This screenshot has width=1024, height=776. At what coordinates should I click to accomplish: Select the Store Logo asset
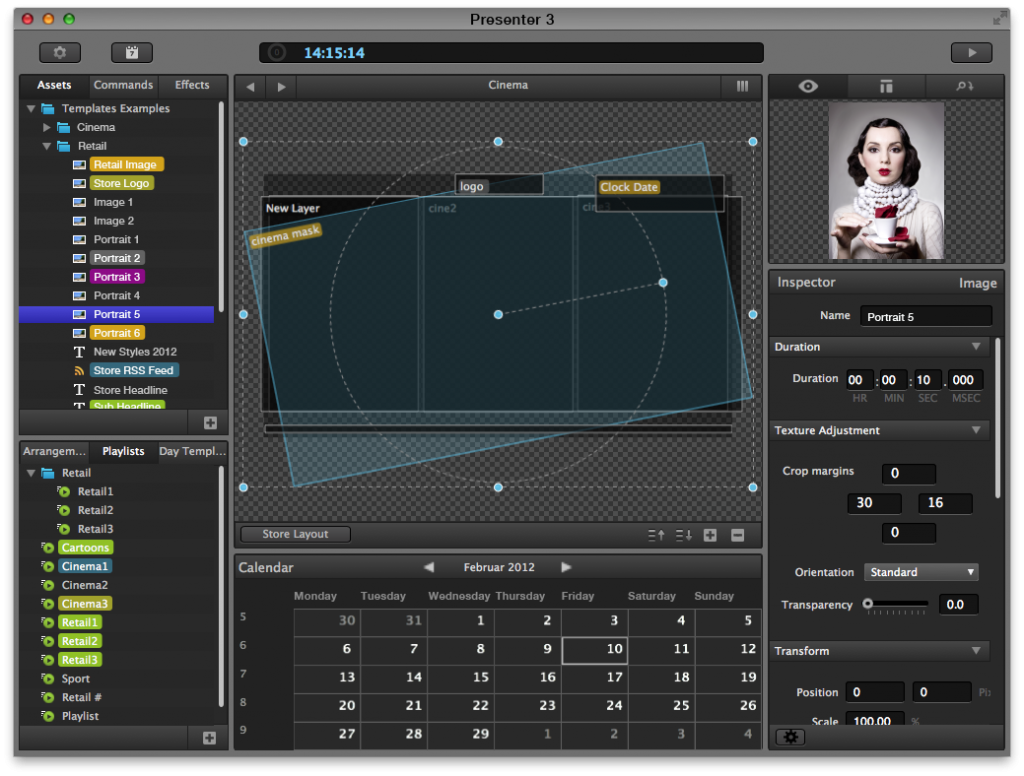point(121,184)
